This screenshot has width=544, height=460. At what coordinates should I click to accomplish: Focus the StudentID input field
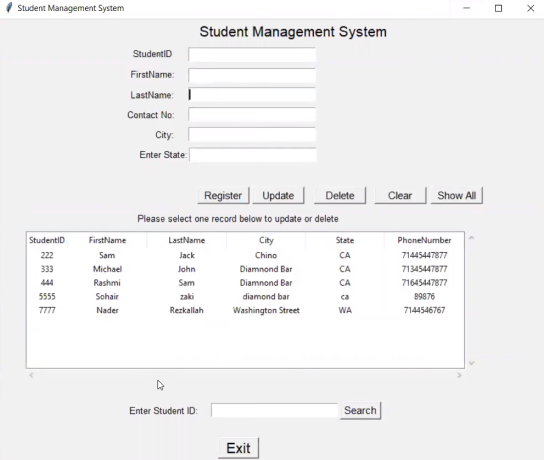[x=252, y=55]
